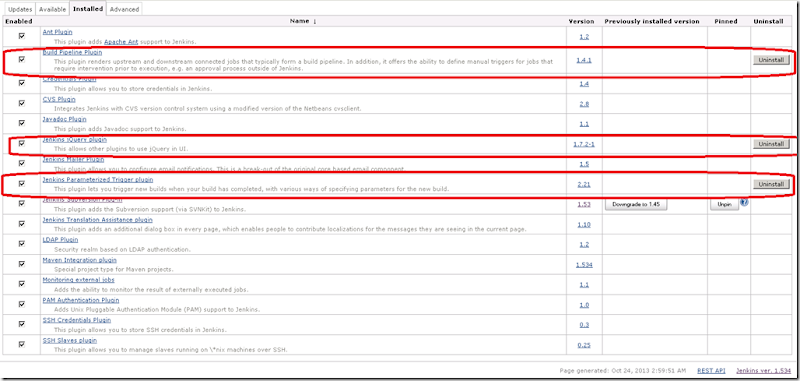800x381 pixels.
Task: Switch to the Available tab
Action: pos(53,9)
